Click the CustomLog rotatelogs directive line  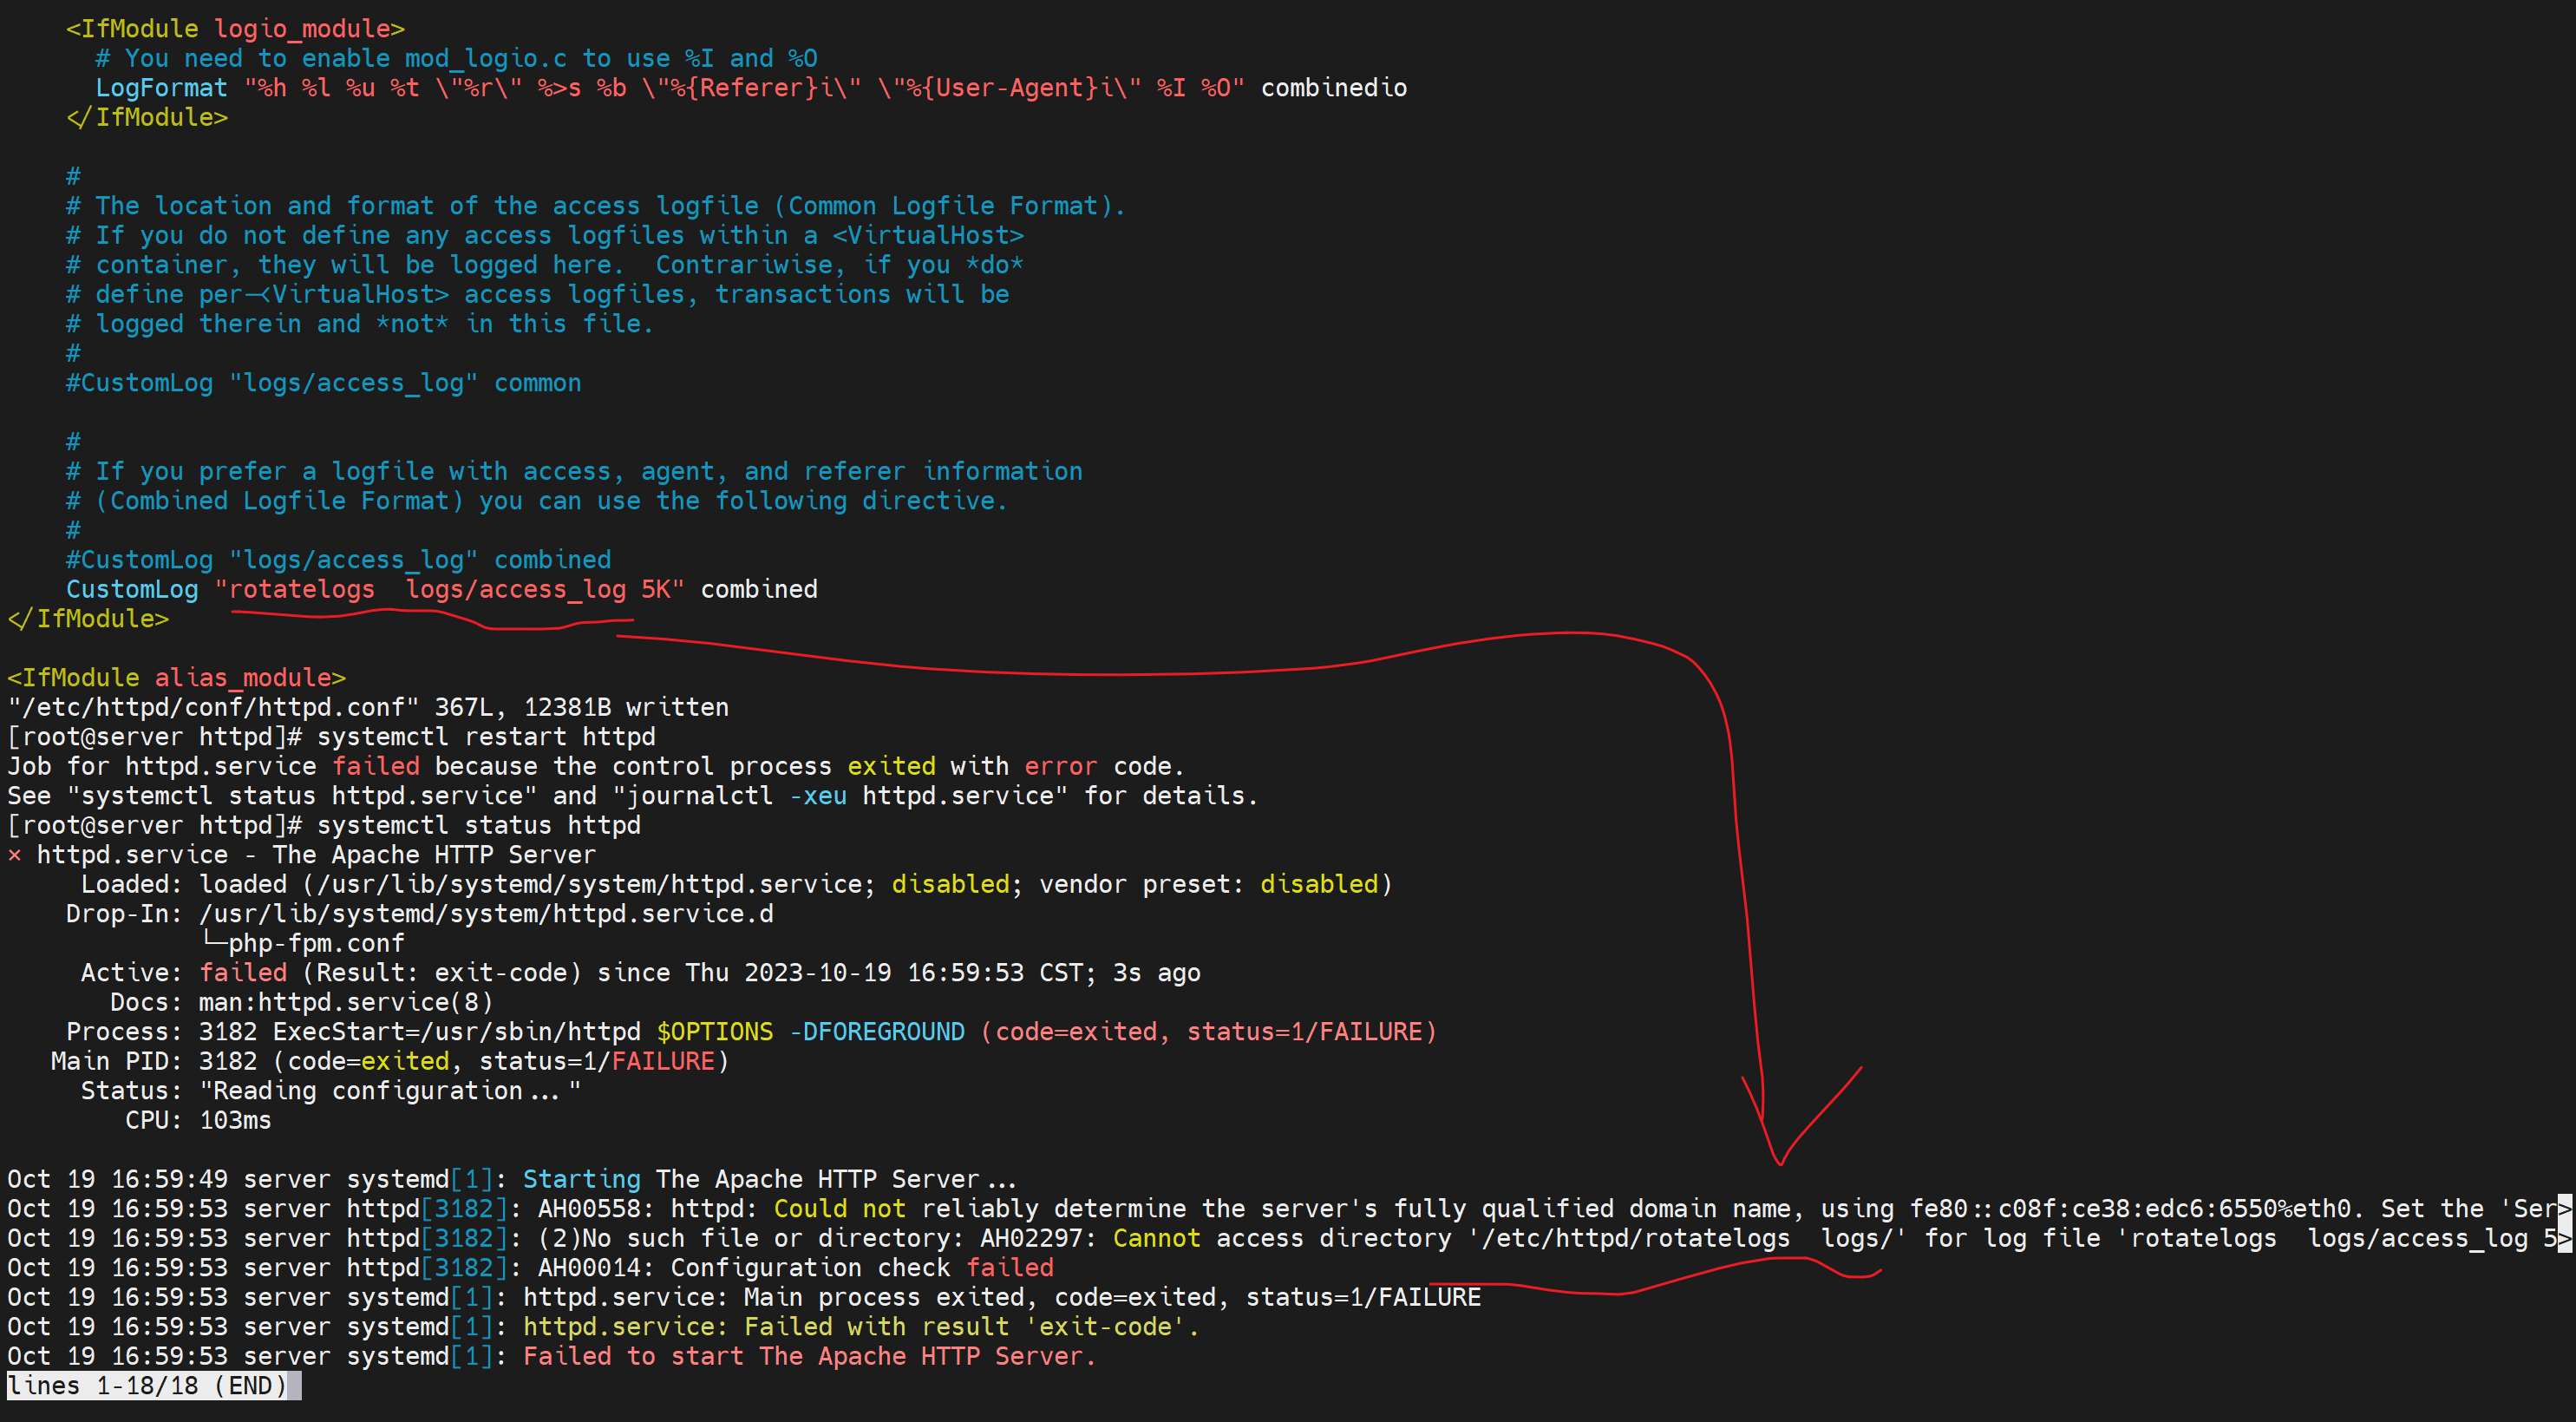[x=441, y=589]
